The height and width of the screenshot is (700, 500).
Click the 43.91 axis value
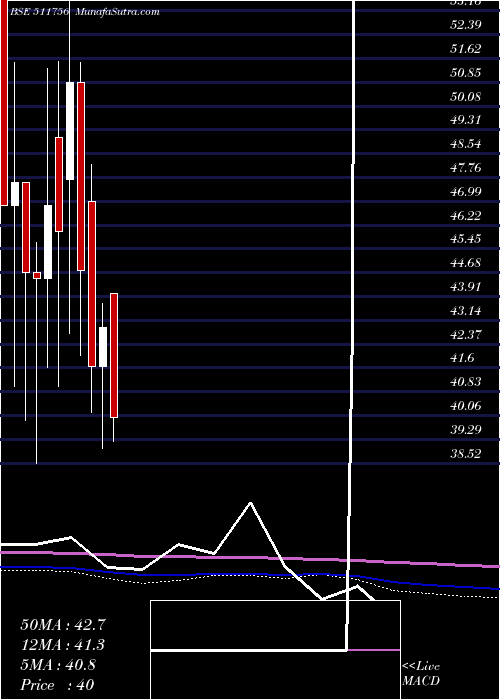coord(466,287)
